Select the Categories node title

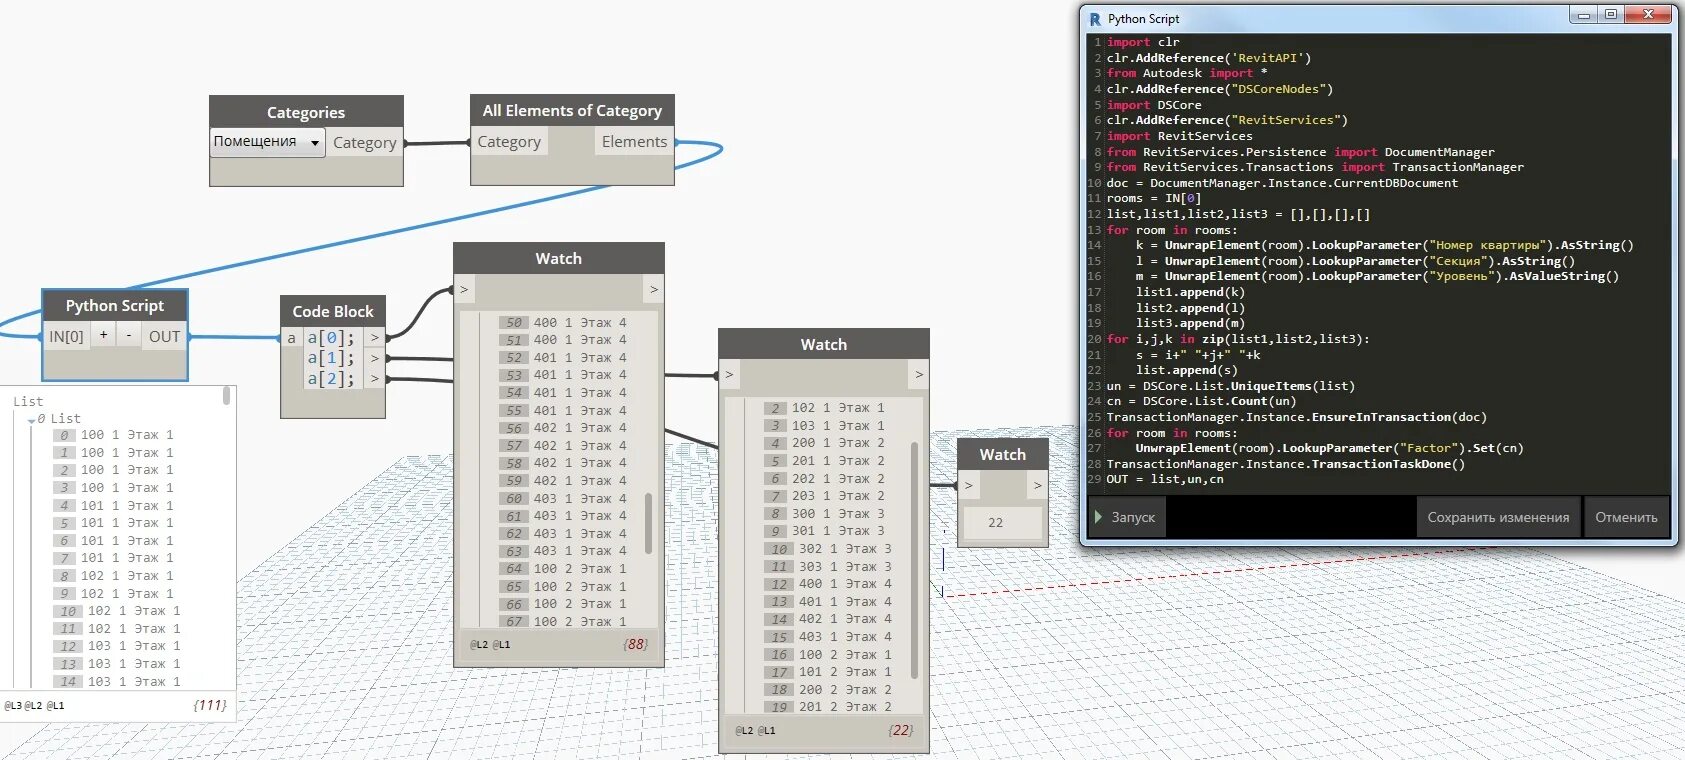[x=306, y=113]
